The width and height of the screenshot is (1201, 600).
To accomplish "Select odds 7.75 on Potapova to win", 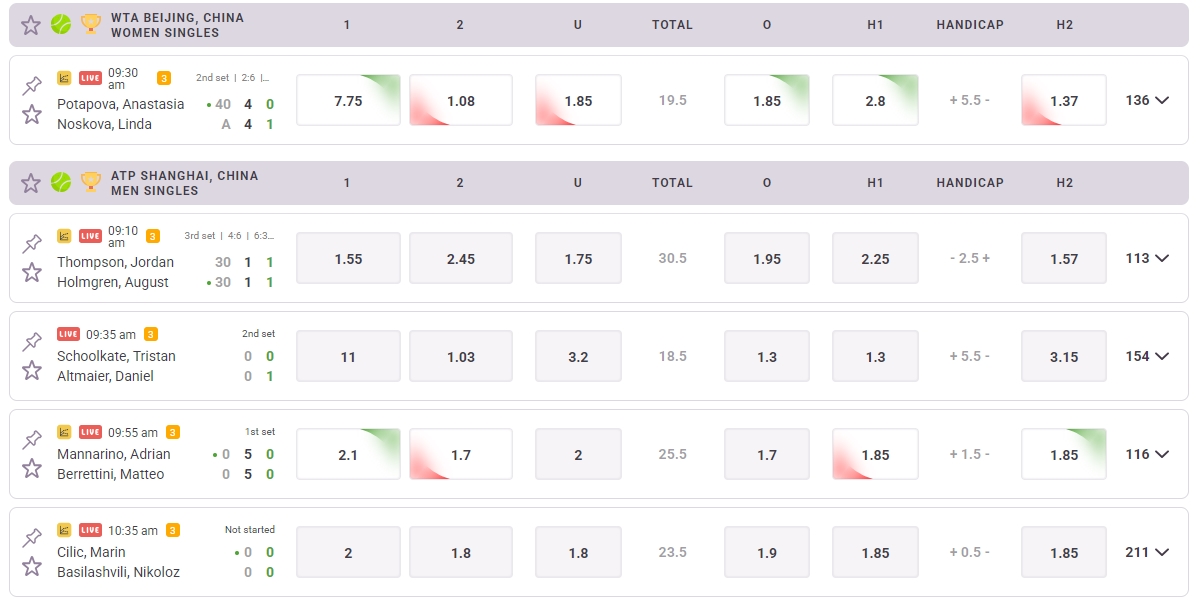I will click(347, 100).
